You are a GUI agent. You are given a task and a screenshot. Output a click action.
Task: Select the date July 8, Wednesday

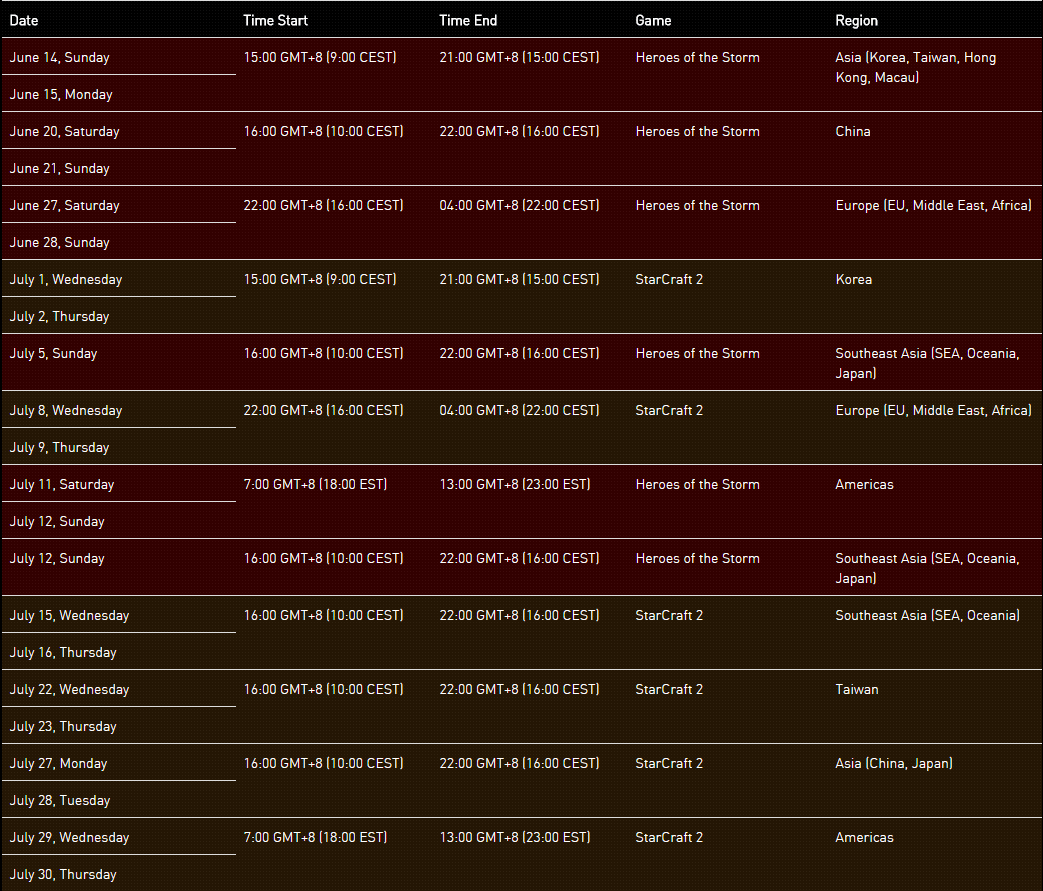tap(66, 411)
